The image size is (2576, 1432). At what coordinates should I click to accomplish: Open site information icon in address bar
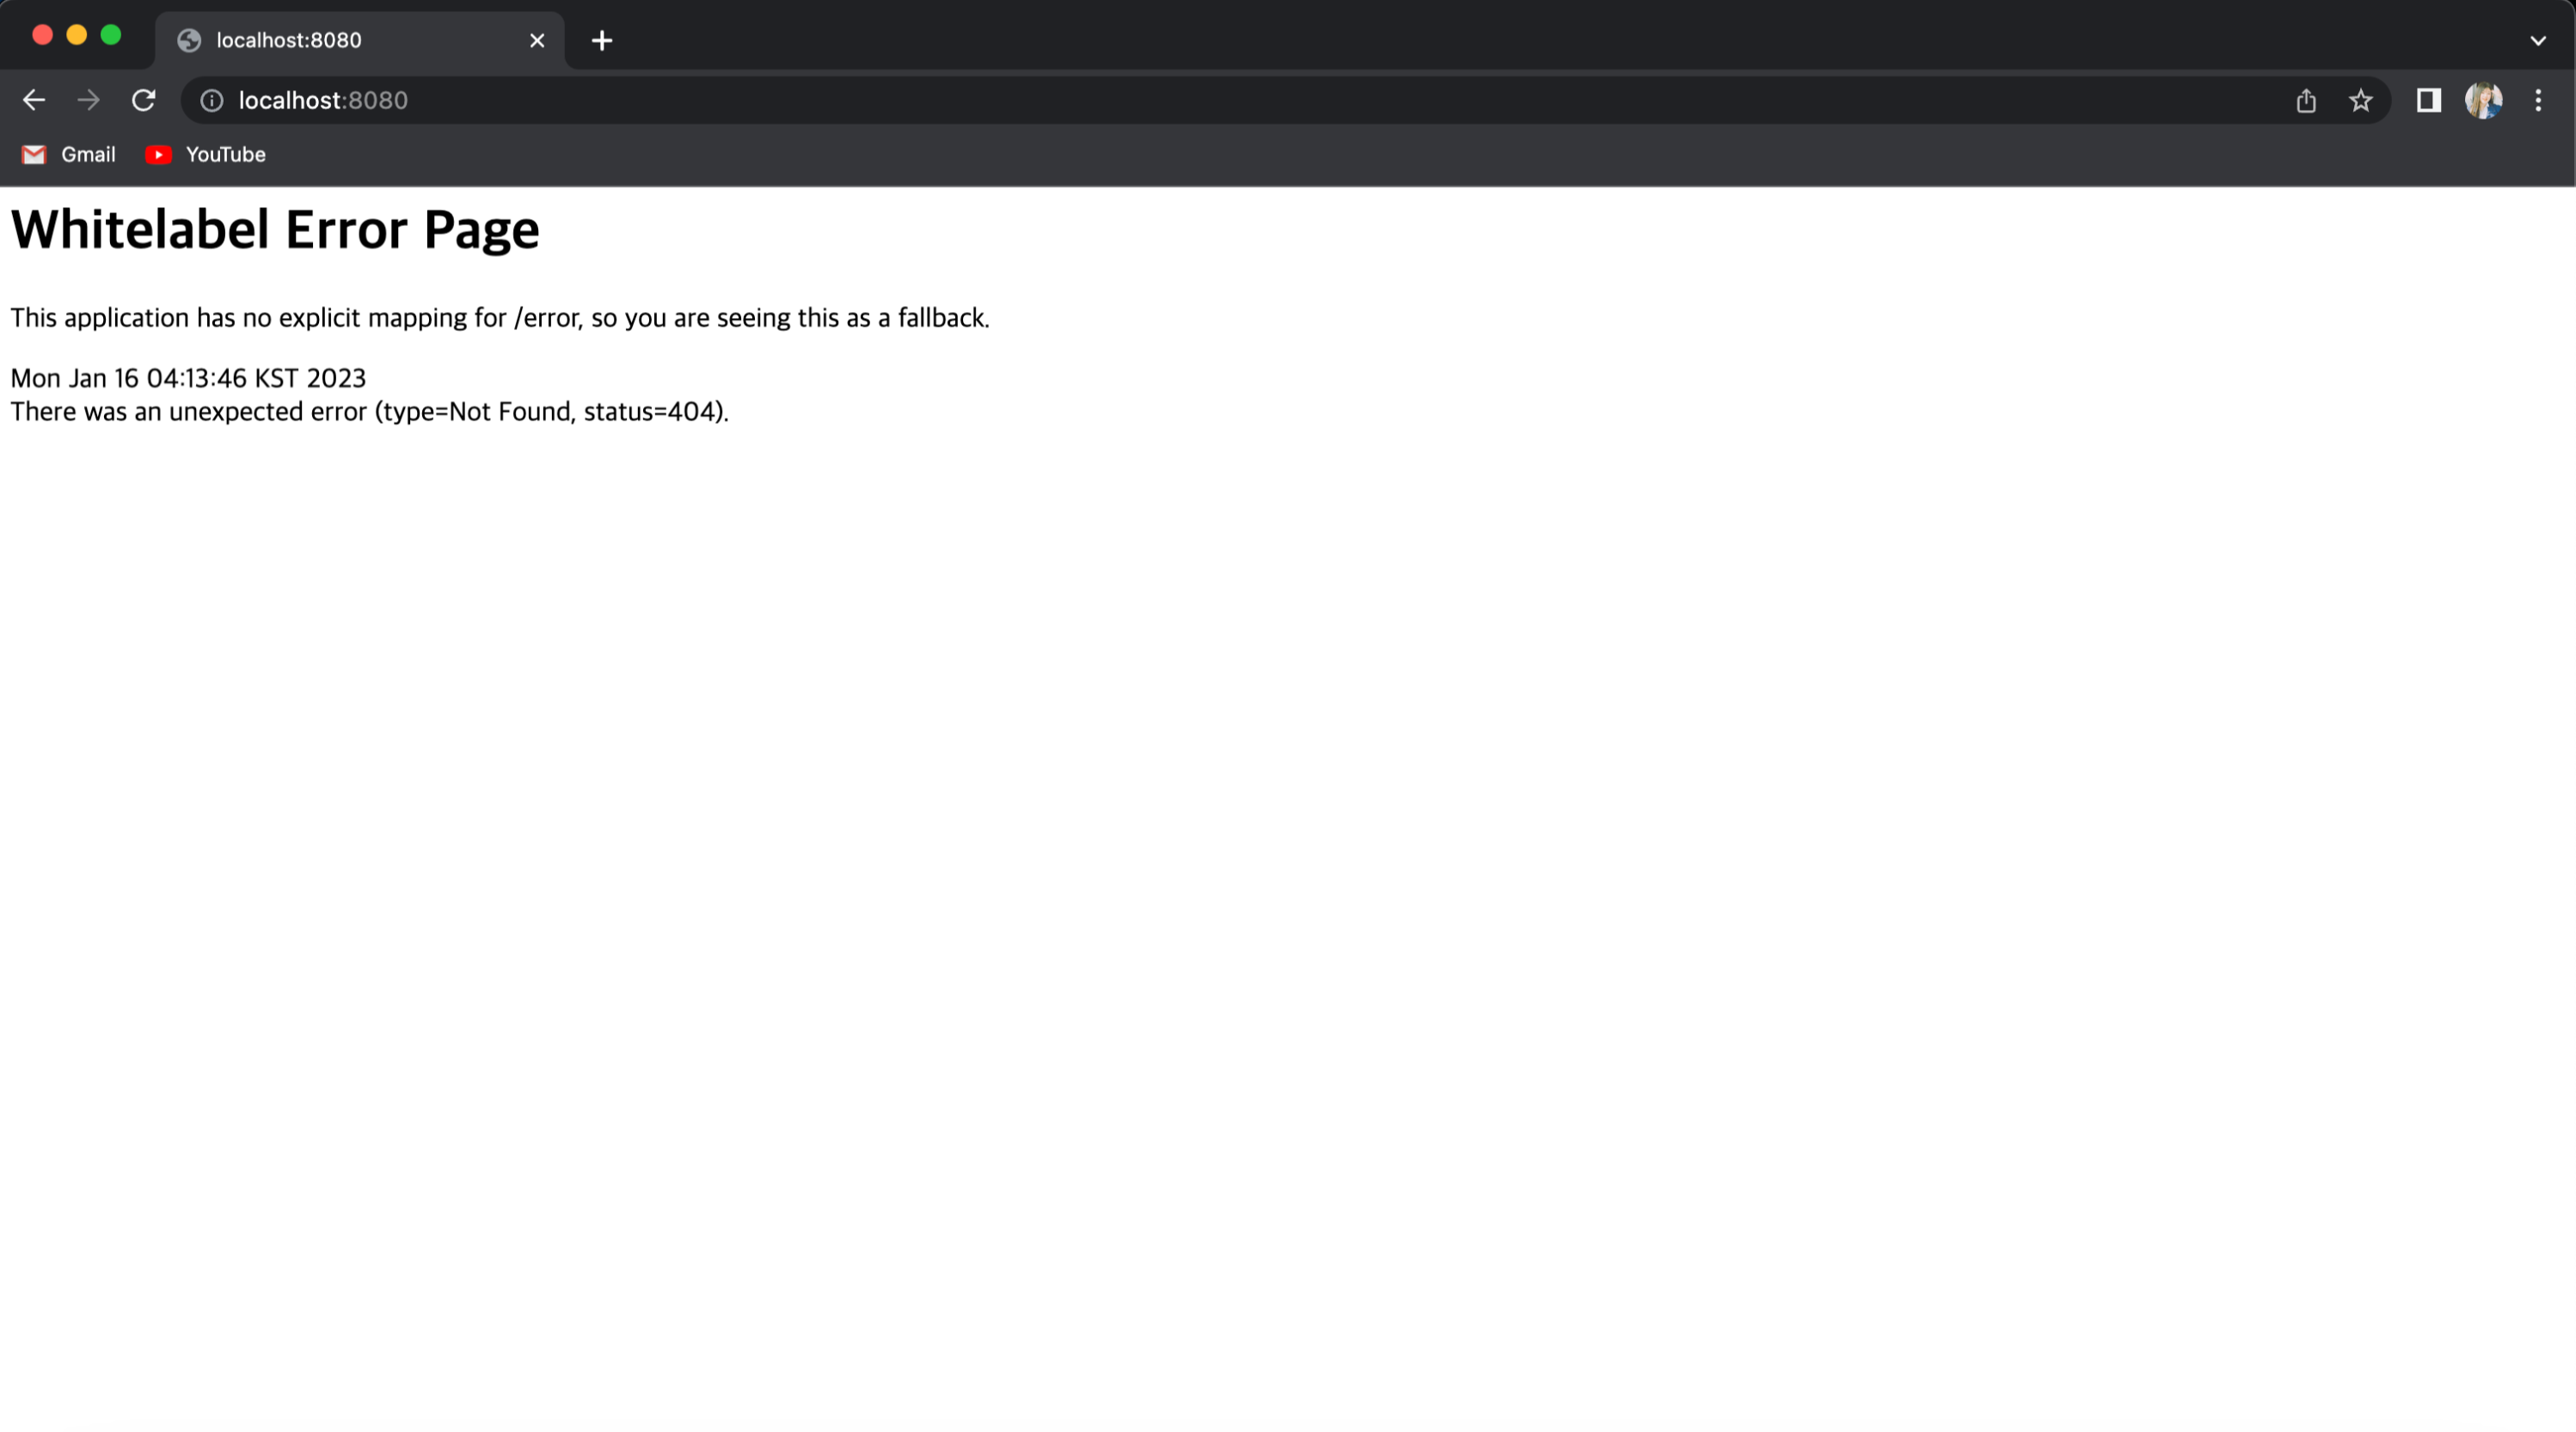[212, 100]
